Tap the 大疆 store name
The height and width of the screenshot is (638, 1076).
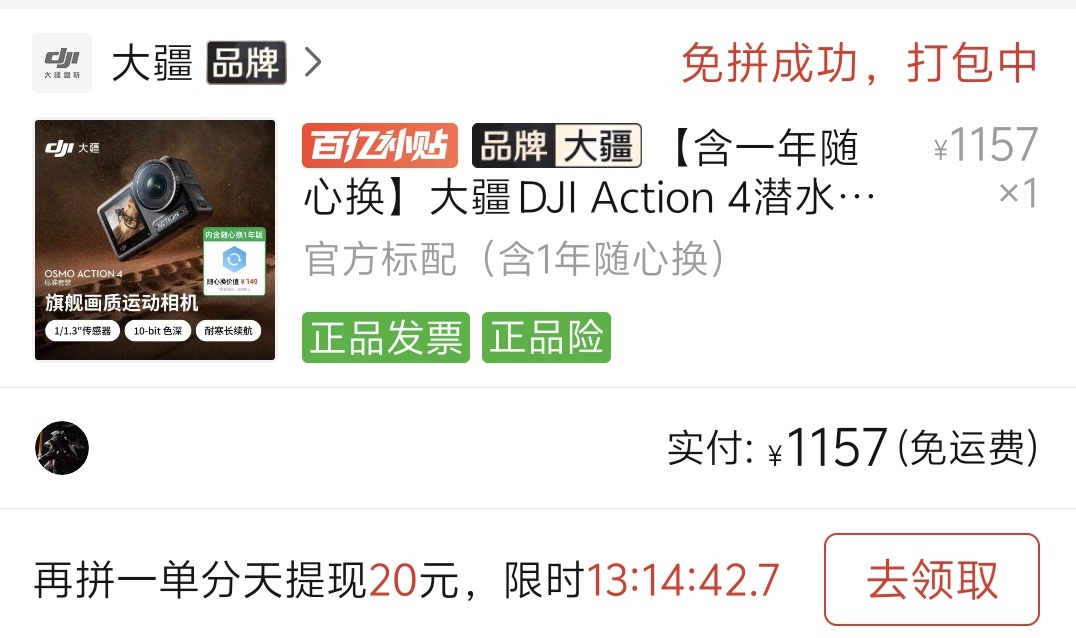pos(152,63)
